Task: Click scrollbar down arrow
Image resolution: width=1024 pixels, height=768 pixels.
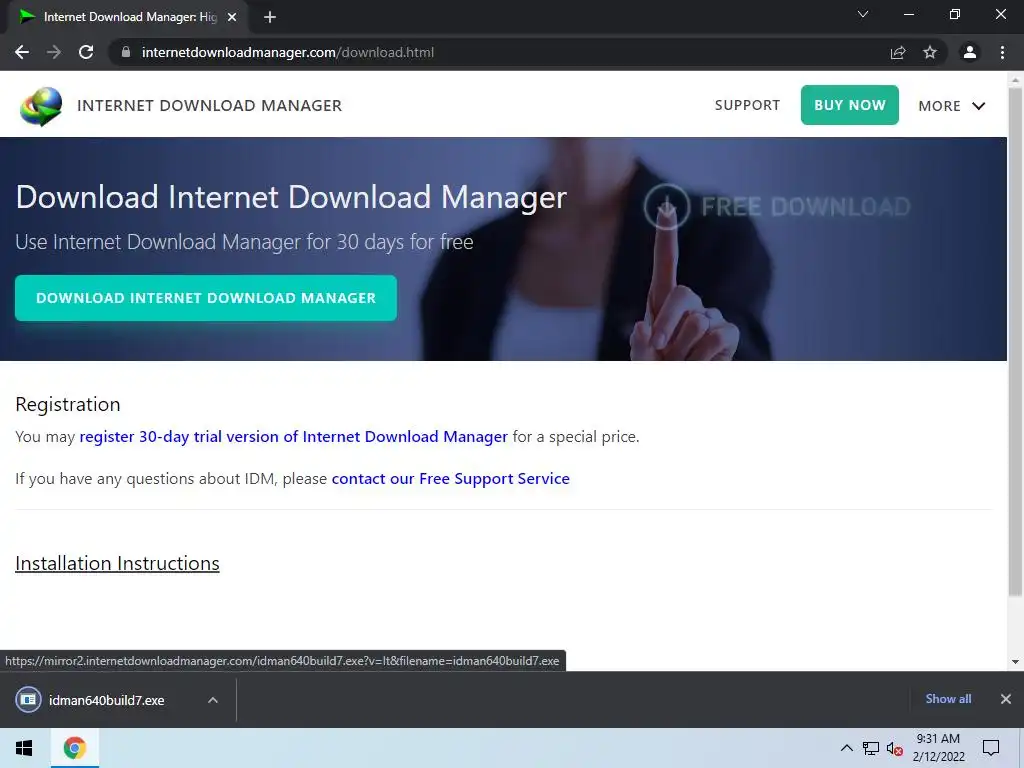Action: 1015,662
